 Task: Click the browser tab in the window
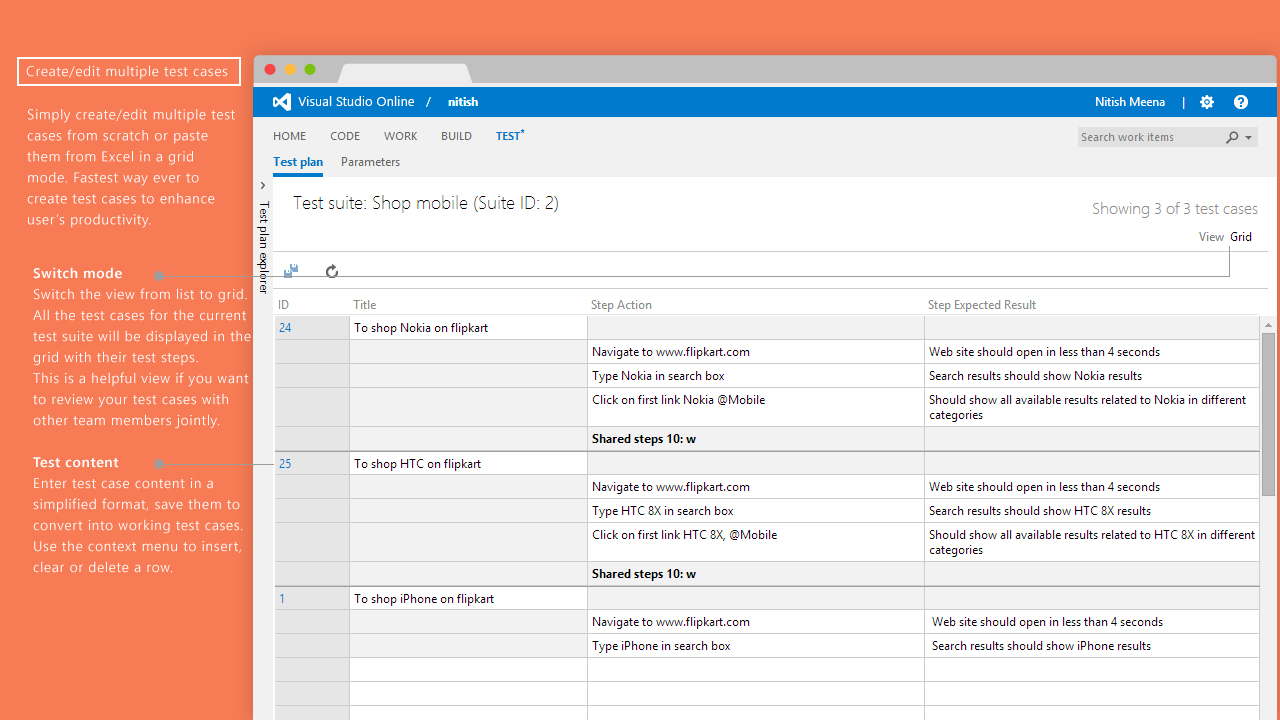[405, 73]
